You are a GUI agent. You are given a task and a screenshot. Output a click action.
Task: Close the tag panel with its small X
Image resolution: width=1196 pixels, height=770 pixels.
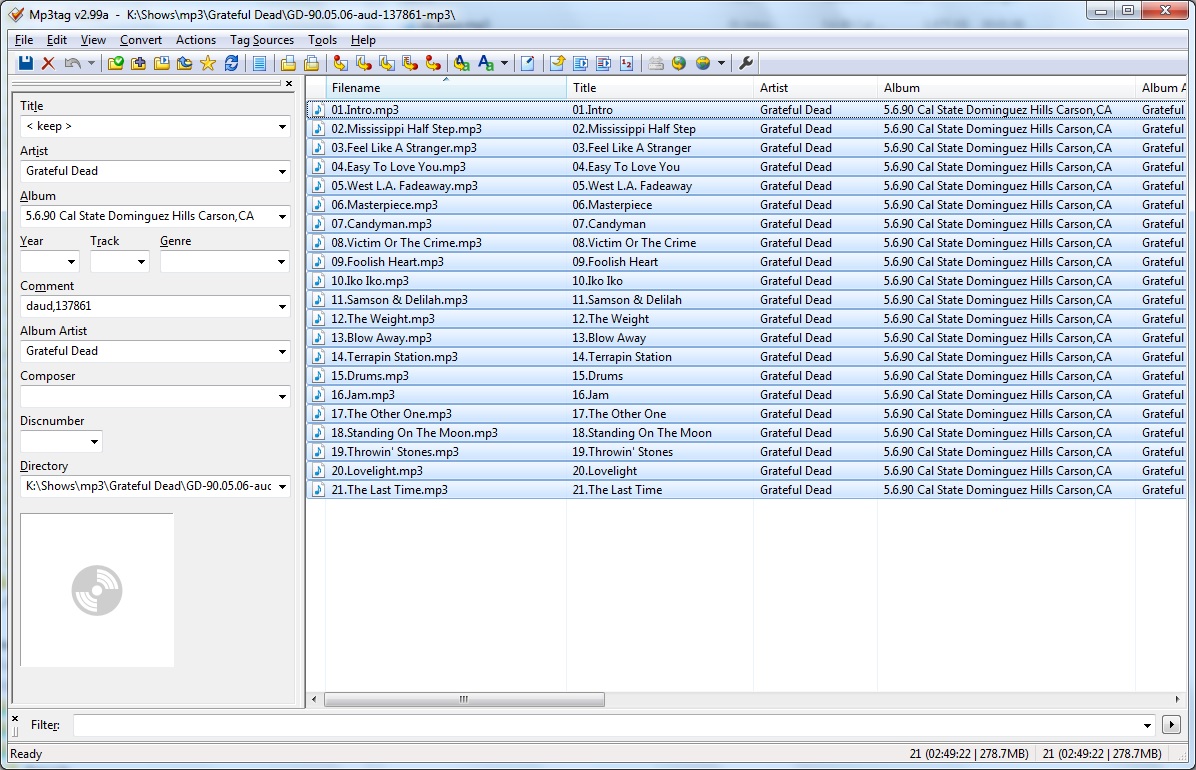(x=289, y=83)
